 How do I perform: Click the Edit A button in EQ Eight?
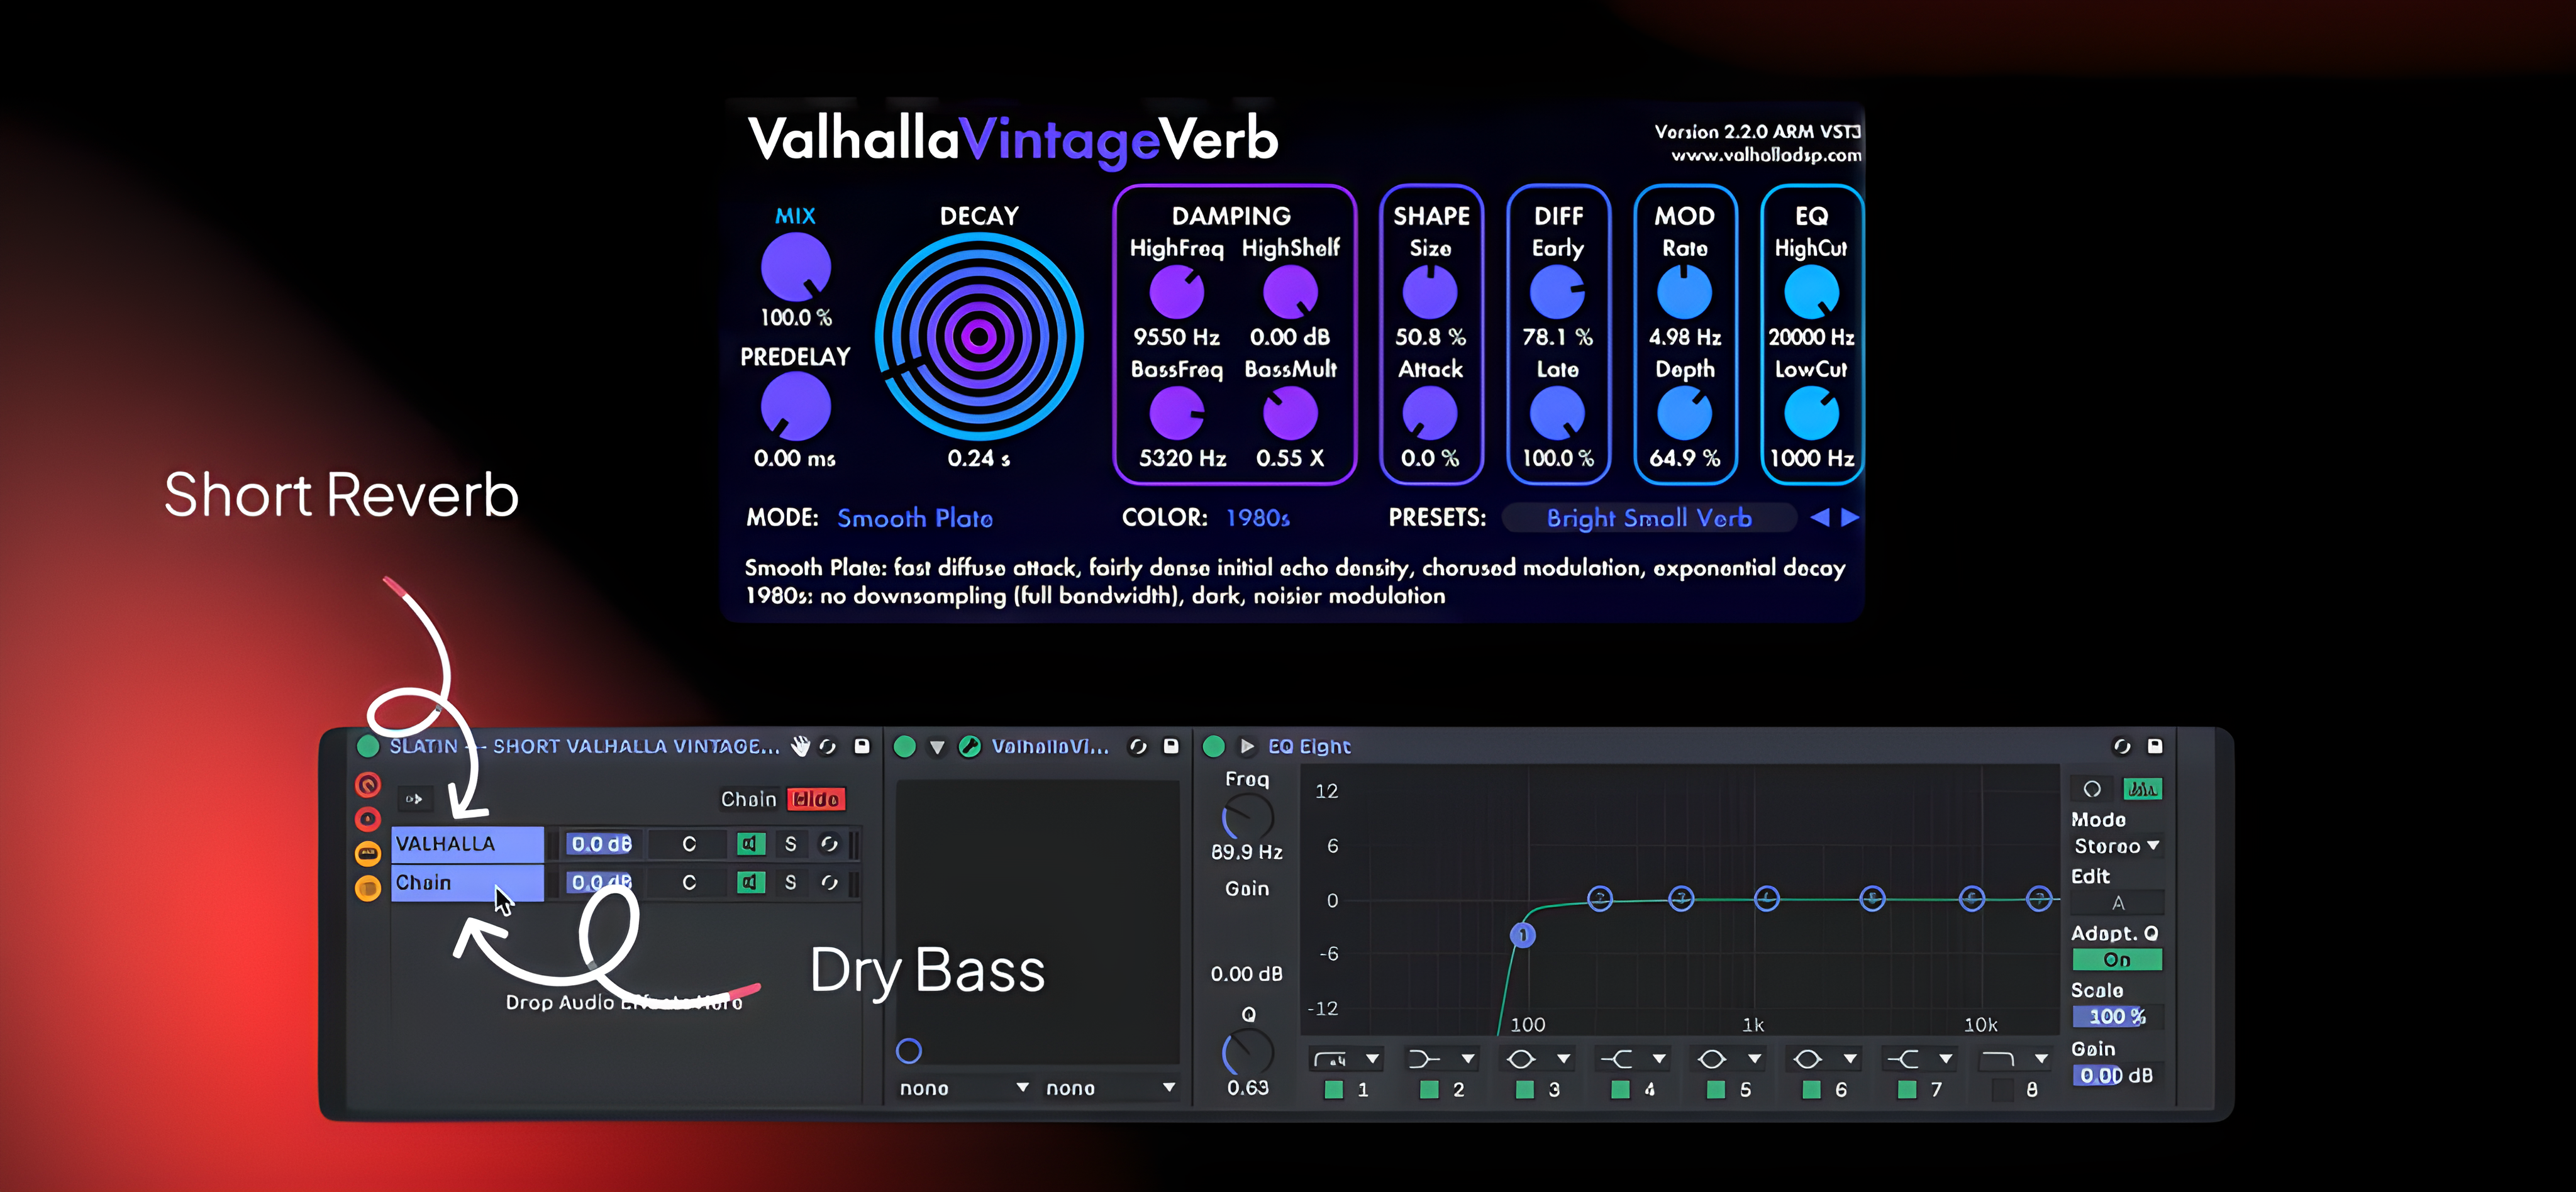pyautogui.click(x=2118, y=903)
